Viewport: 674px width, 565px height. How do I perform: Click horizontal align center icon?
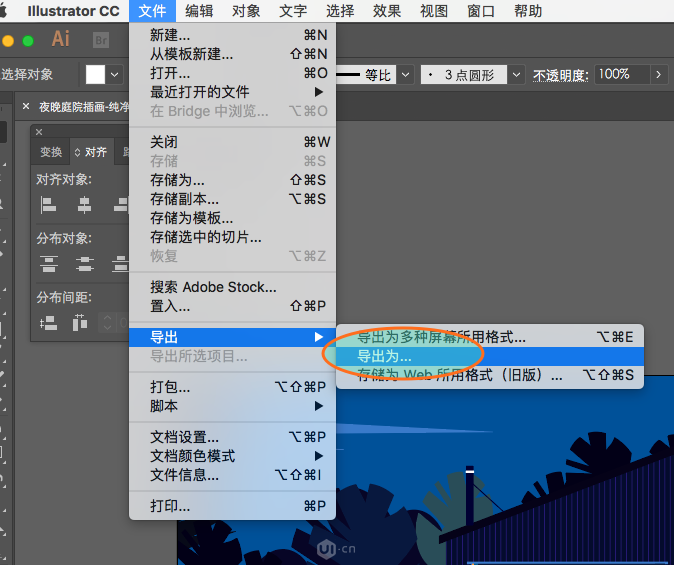click(x=84, y=205)
